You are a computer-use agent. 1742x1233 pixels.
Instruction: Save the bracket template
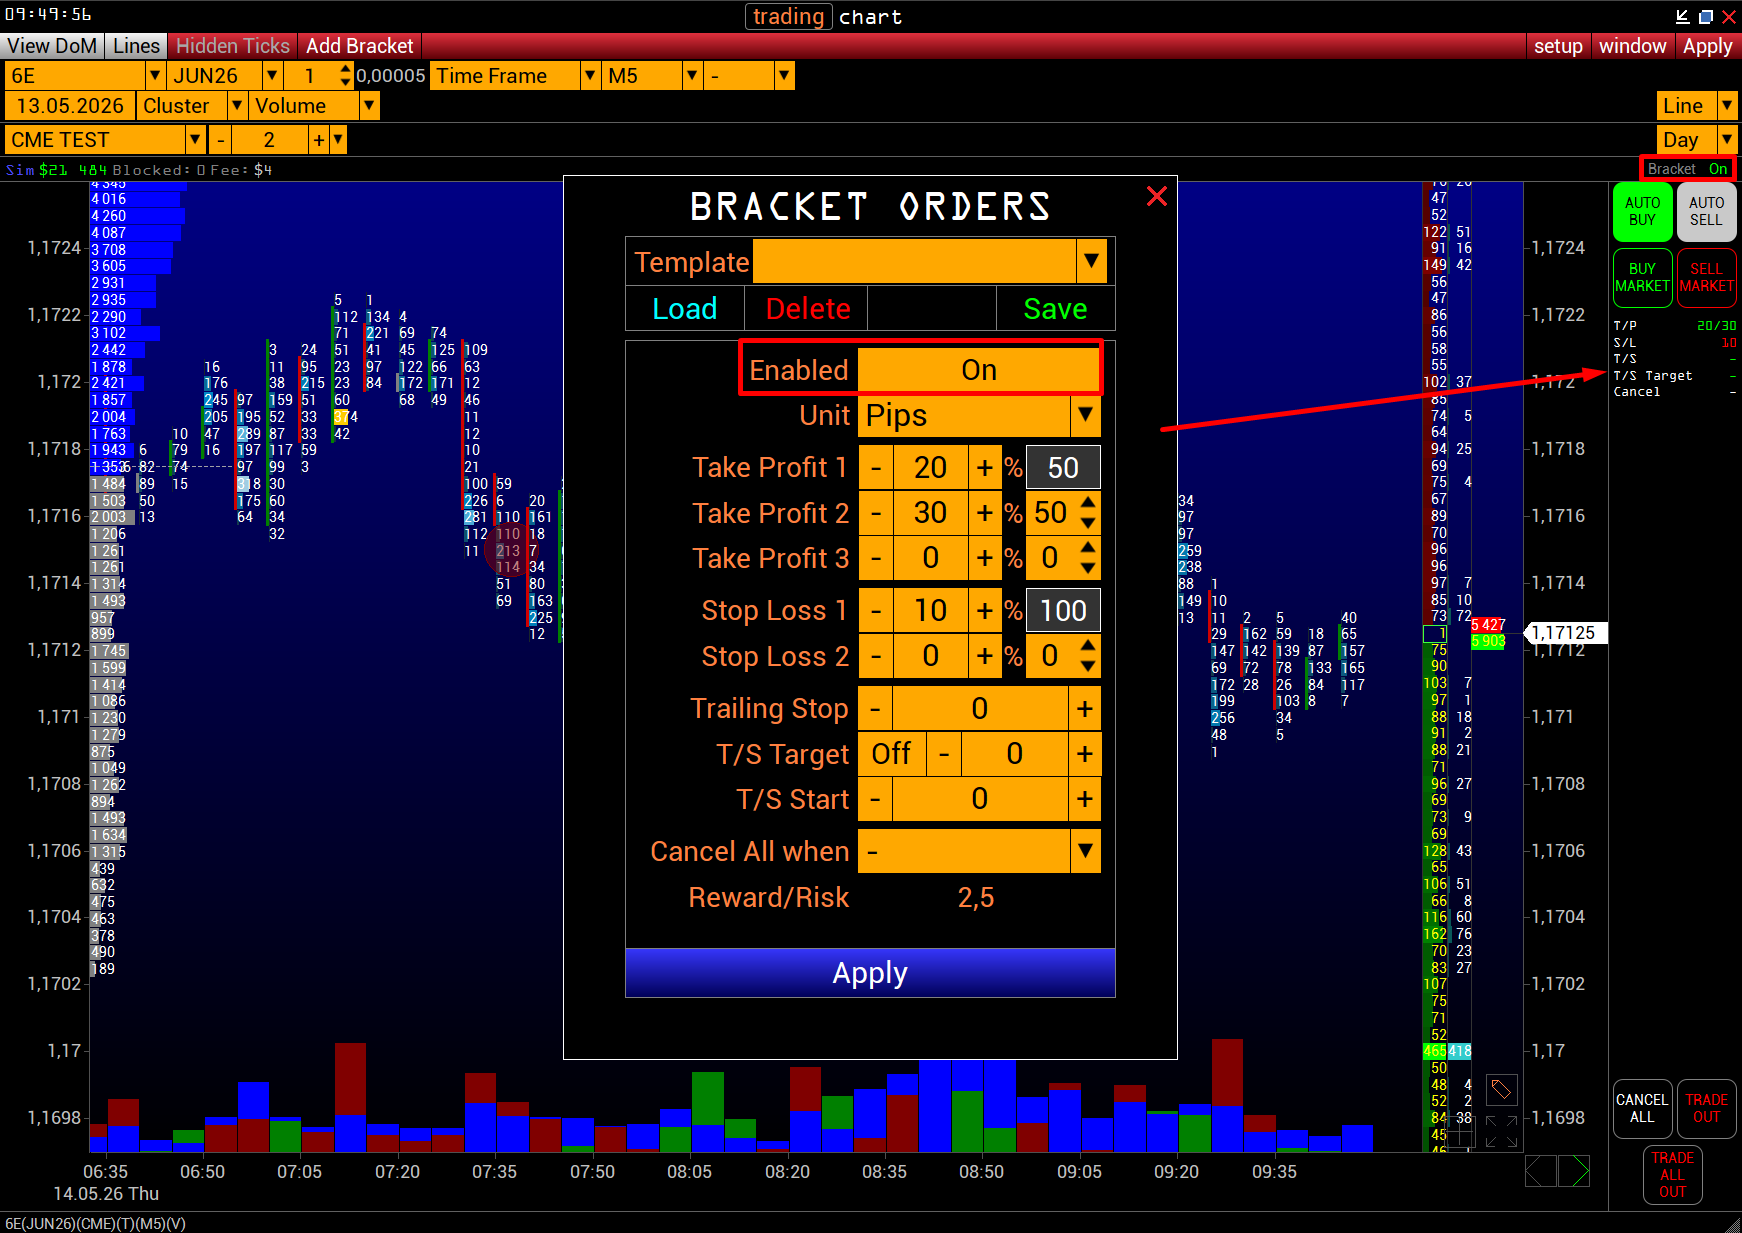click(x=1055, y=308)
